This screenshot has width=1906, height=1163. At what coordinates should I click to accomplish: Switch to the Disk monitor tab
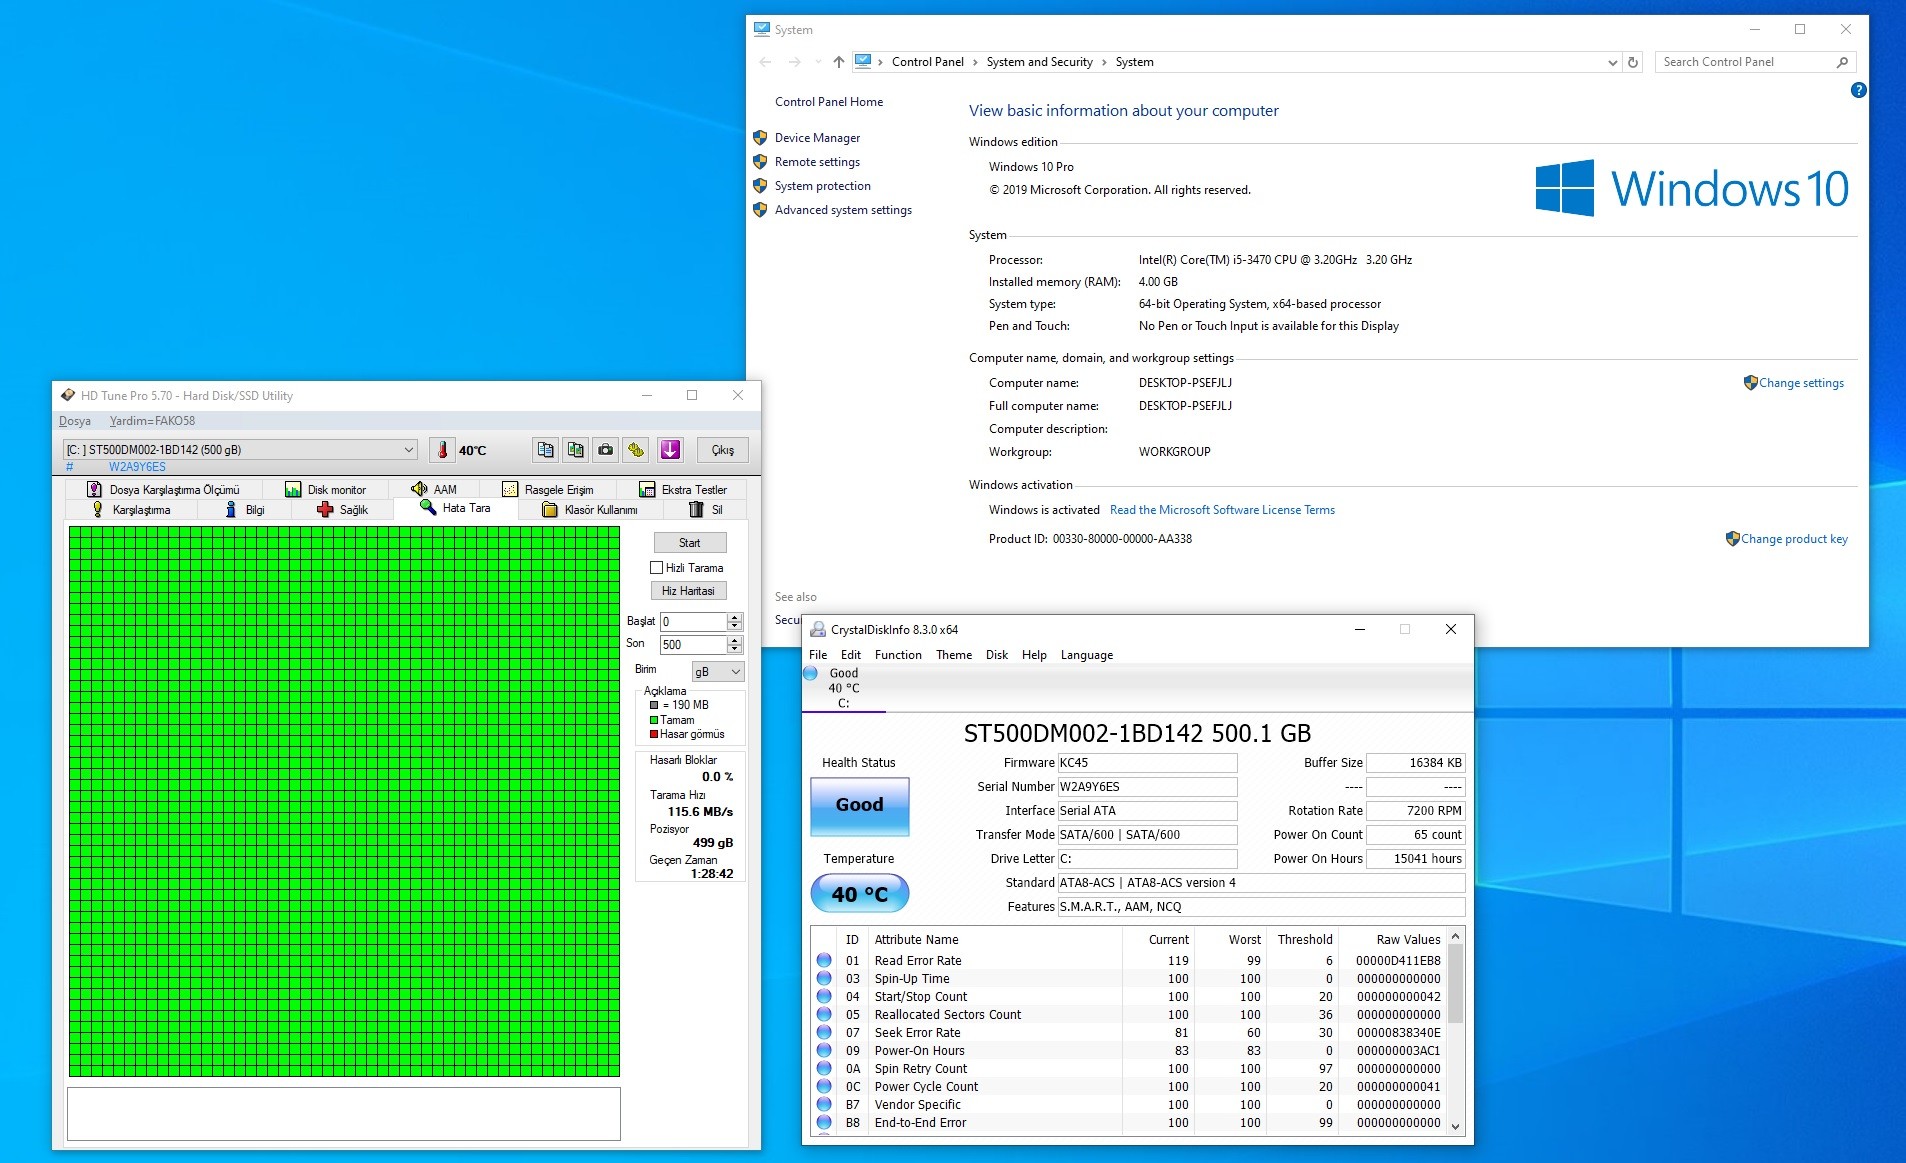pos(326,489)
